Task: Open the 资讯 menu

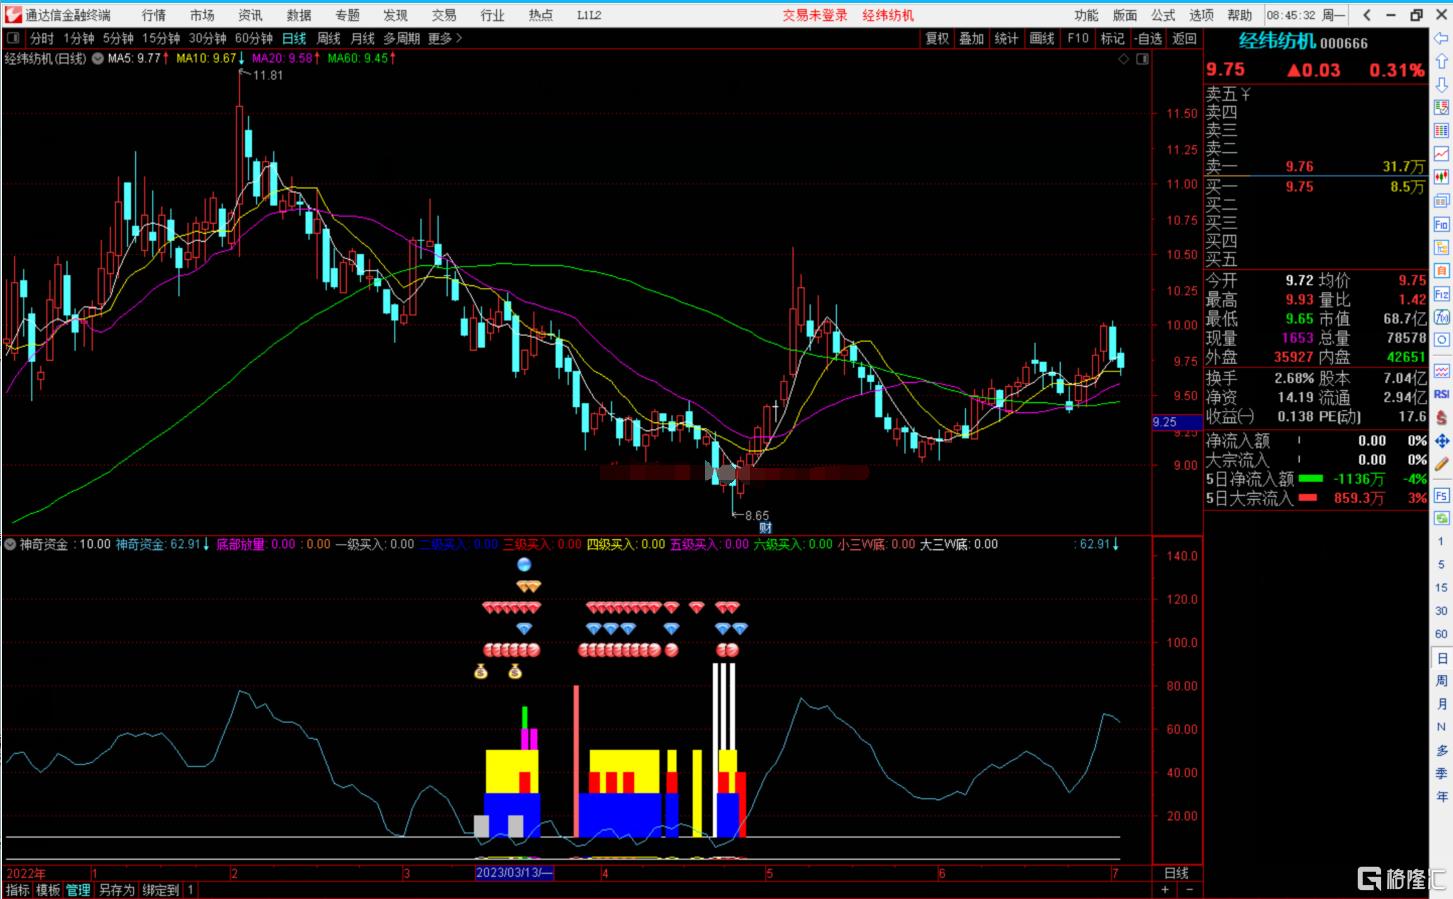Action: pos(250,15)
